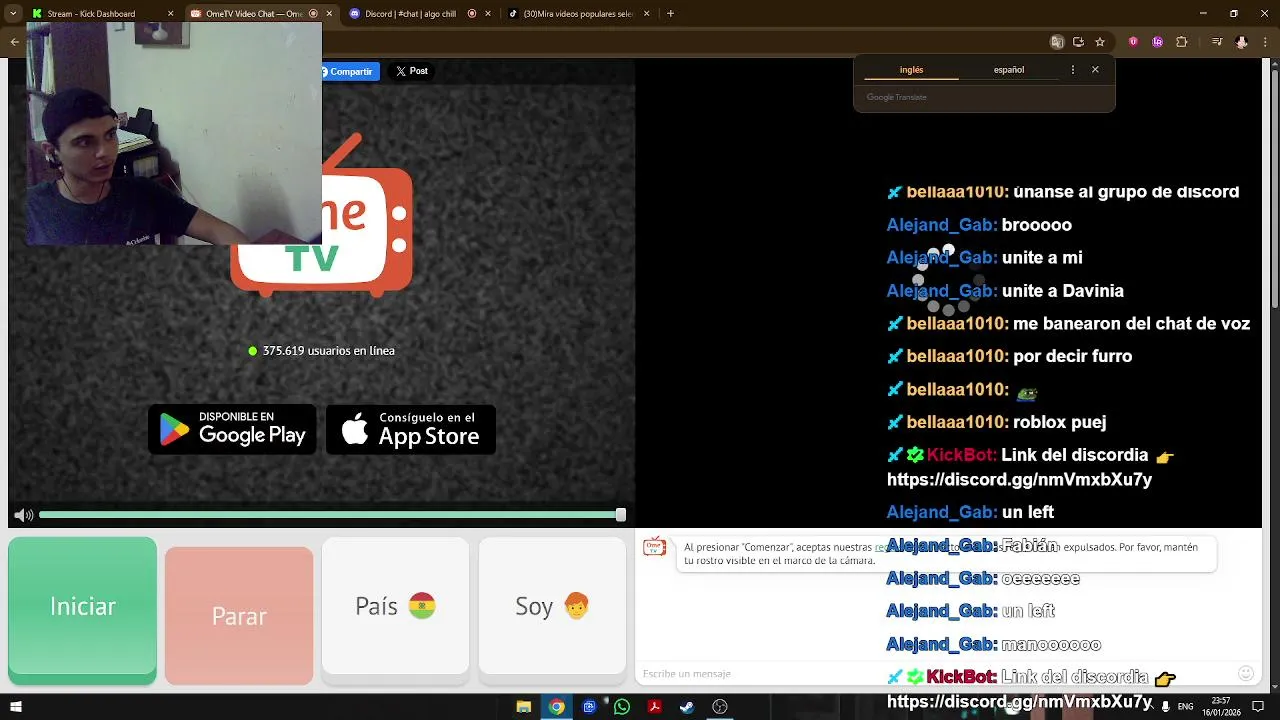This screenshot has width=1280, height=720.
Task: Open OBS Studio from the taskbar
Action: [x=719, y=707]
